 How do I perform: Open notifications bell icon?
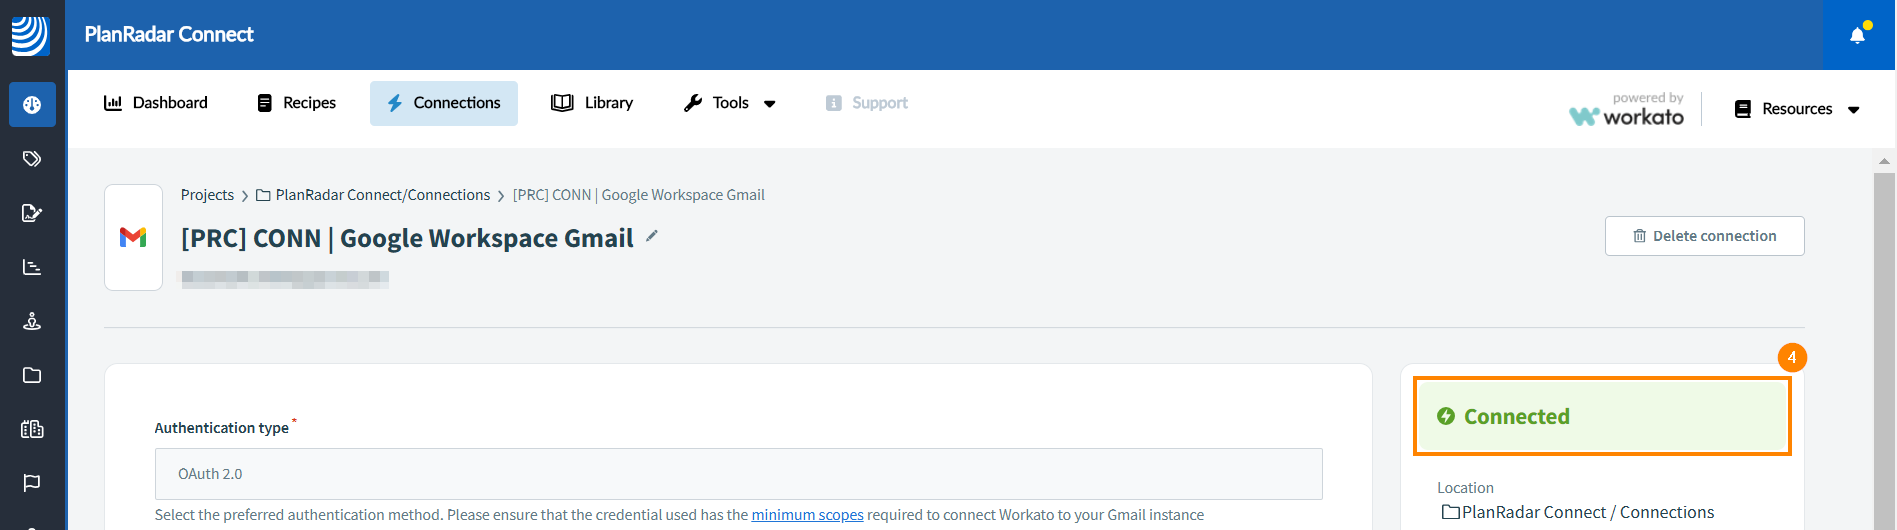[x=1858, y=35]
